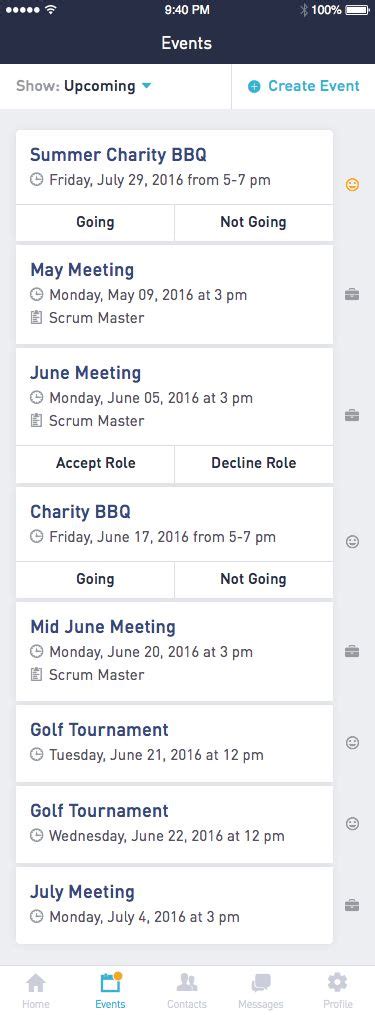
Task: Tap the briefcase icon beside June Meeting
Action: coord(352,415)
